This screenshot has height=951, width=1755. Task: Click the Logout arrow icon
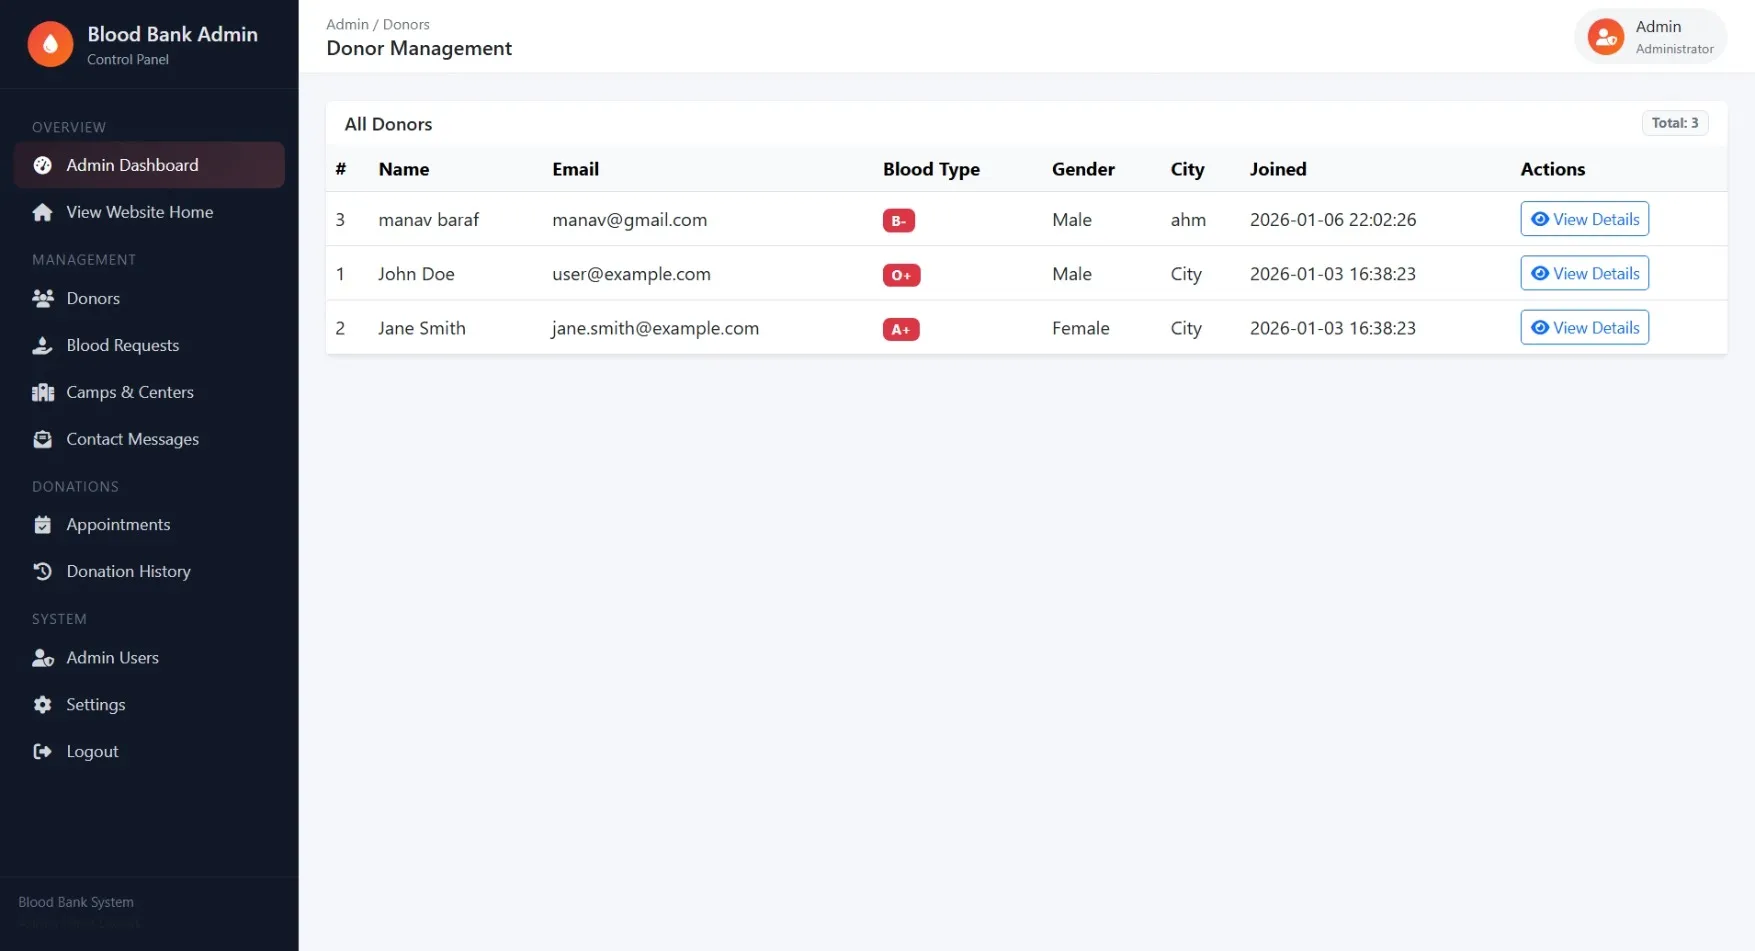point(41,751)
